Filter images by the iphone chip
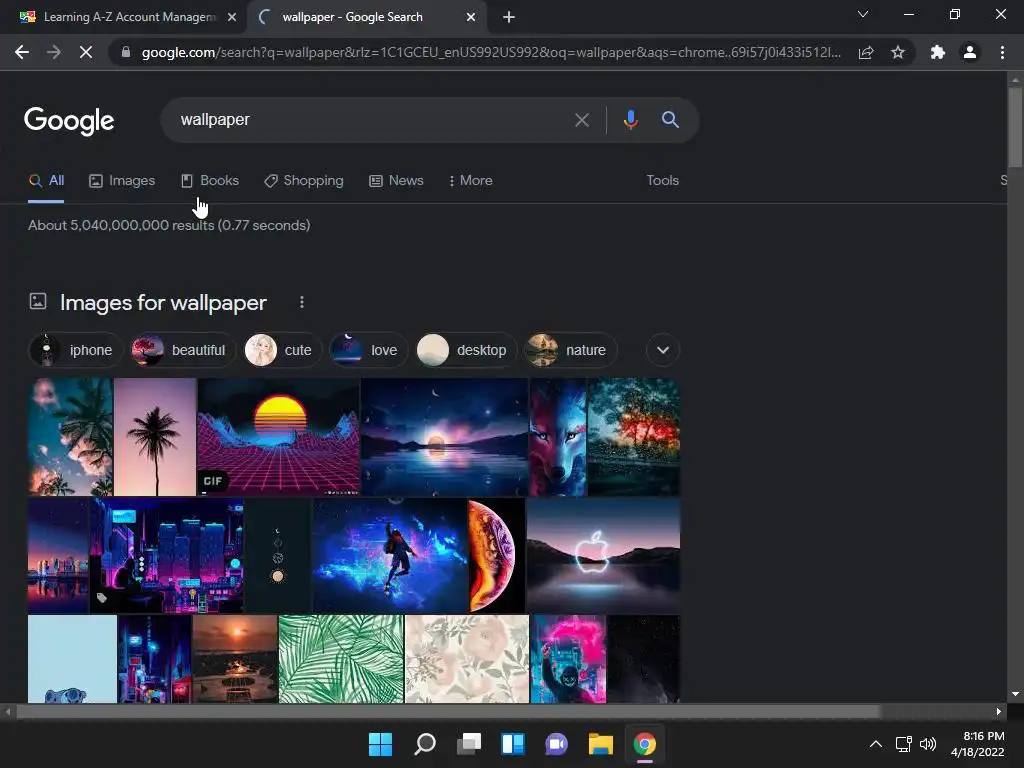This screenshot has height=768, width=1024. click(x=76, y=350)
